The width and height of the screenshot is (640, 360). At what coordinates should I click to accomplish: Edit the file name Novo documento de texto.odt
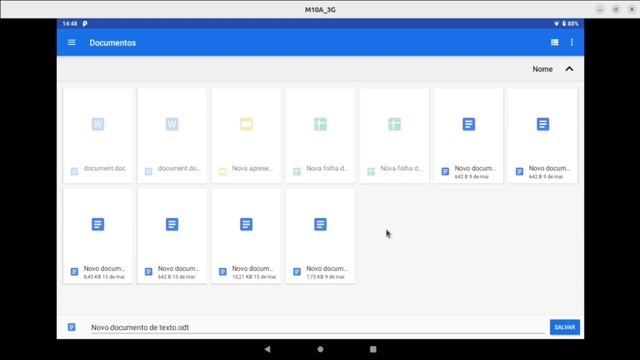coord(318,327)
